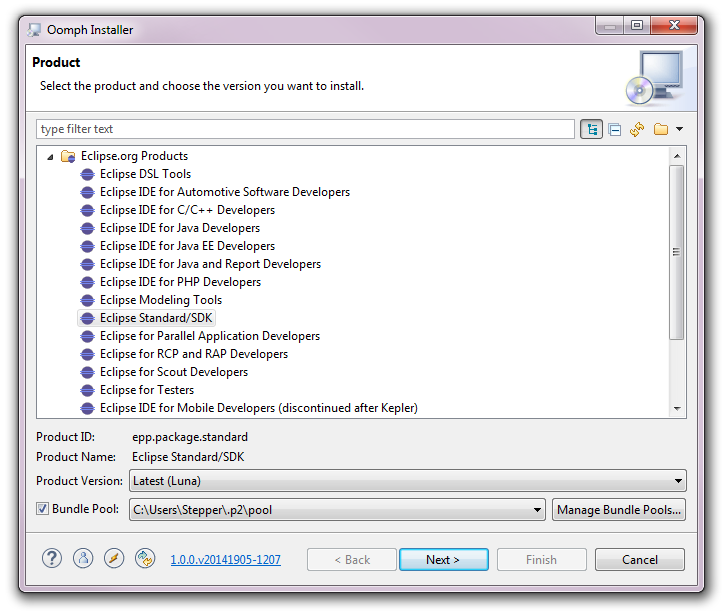The height and width of the screenshot is (611, 725).
Task: Click the Product ID value epp.package.standard
Action: tap(190, 437)
